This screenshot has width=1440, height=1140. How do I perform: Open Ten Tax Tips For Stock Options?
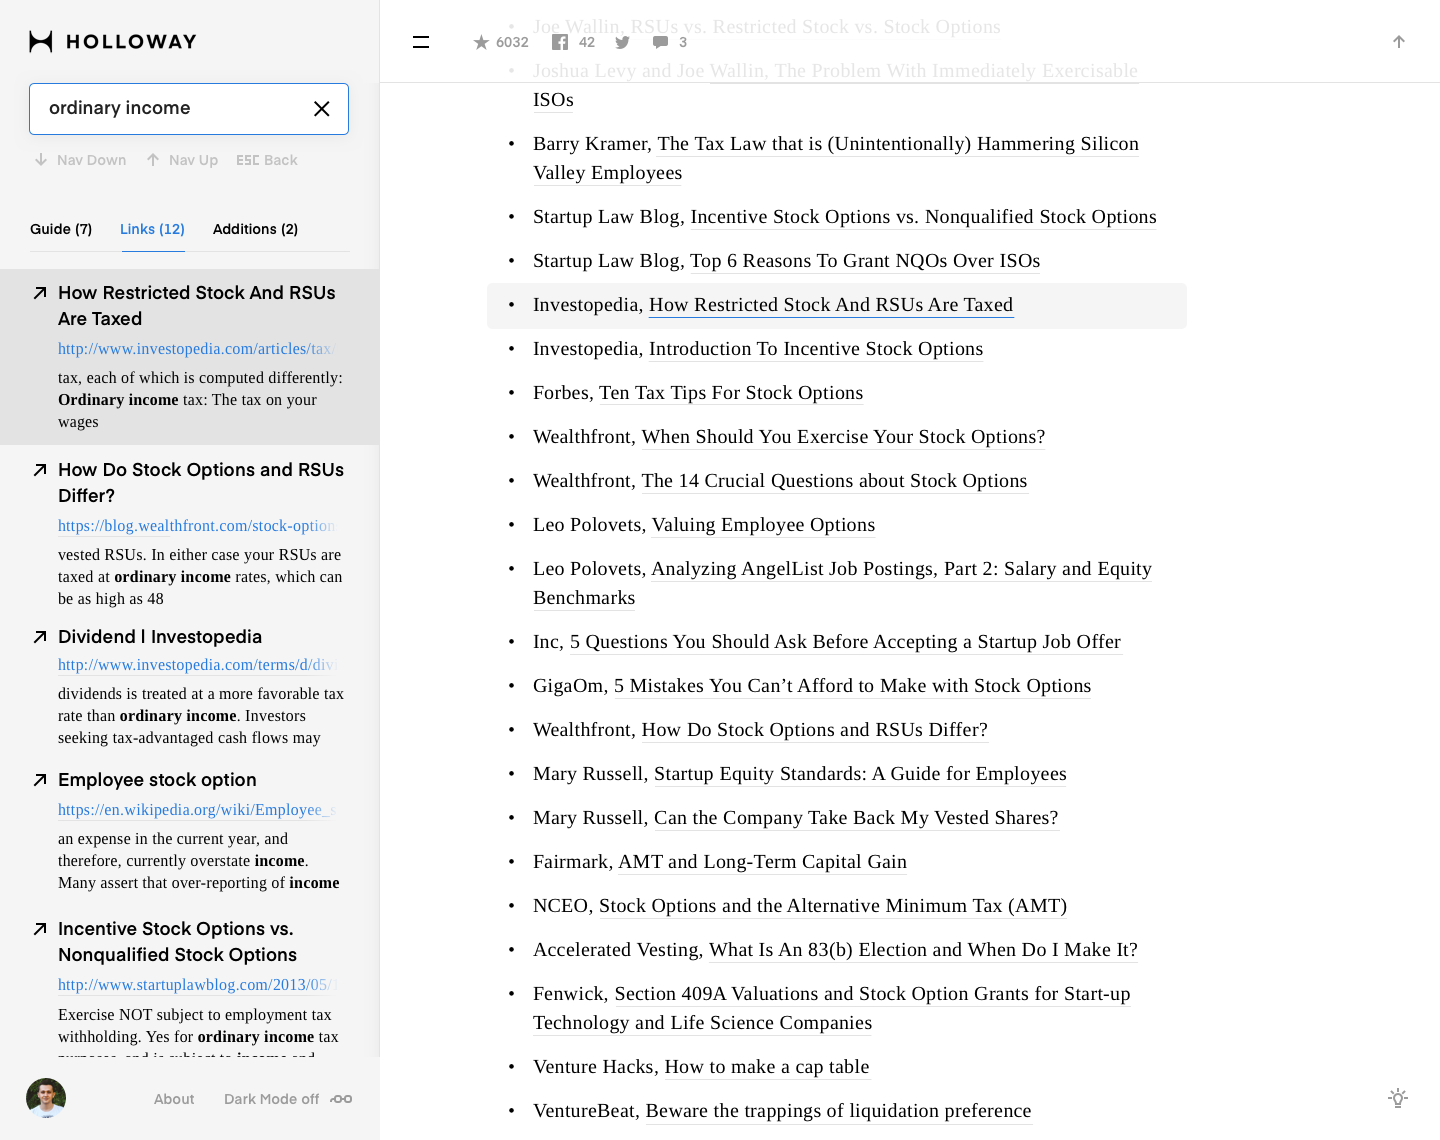tap(731, 393)
